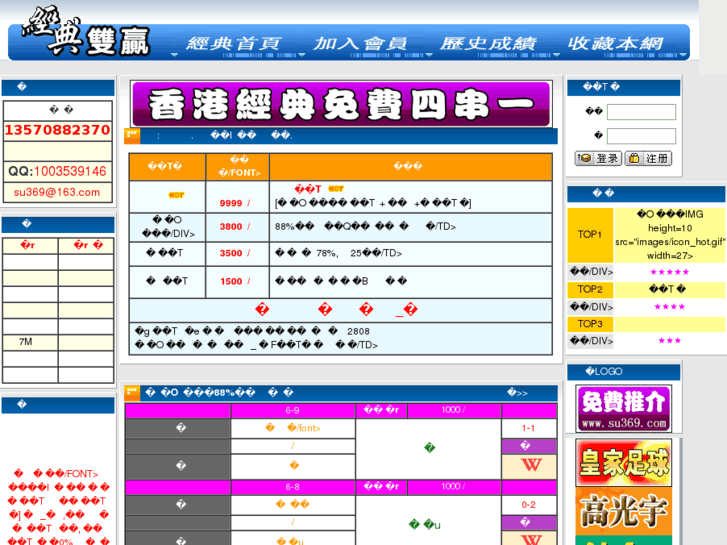
Task: Click the HOT icon in first table row
Action: click(x=176, y=195)
